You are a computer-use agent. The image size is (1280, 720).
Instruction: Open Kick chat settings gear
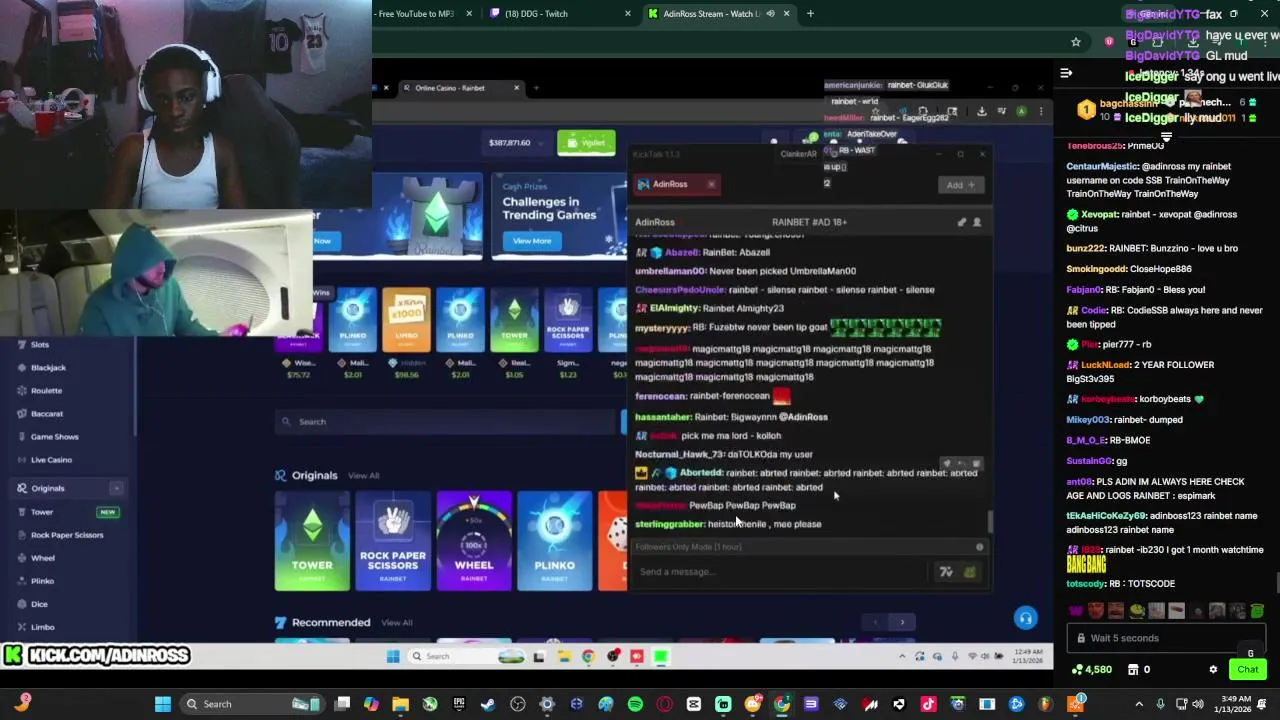tap(1213, 669)
